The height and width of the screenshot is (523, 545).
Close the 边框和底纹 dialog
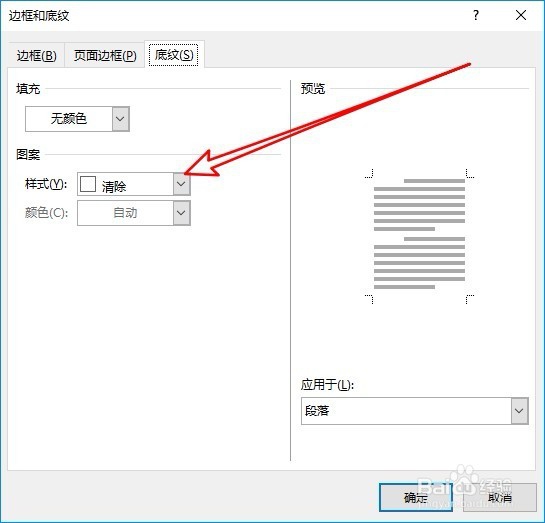(521, 15)
